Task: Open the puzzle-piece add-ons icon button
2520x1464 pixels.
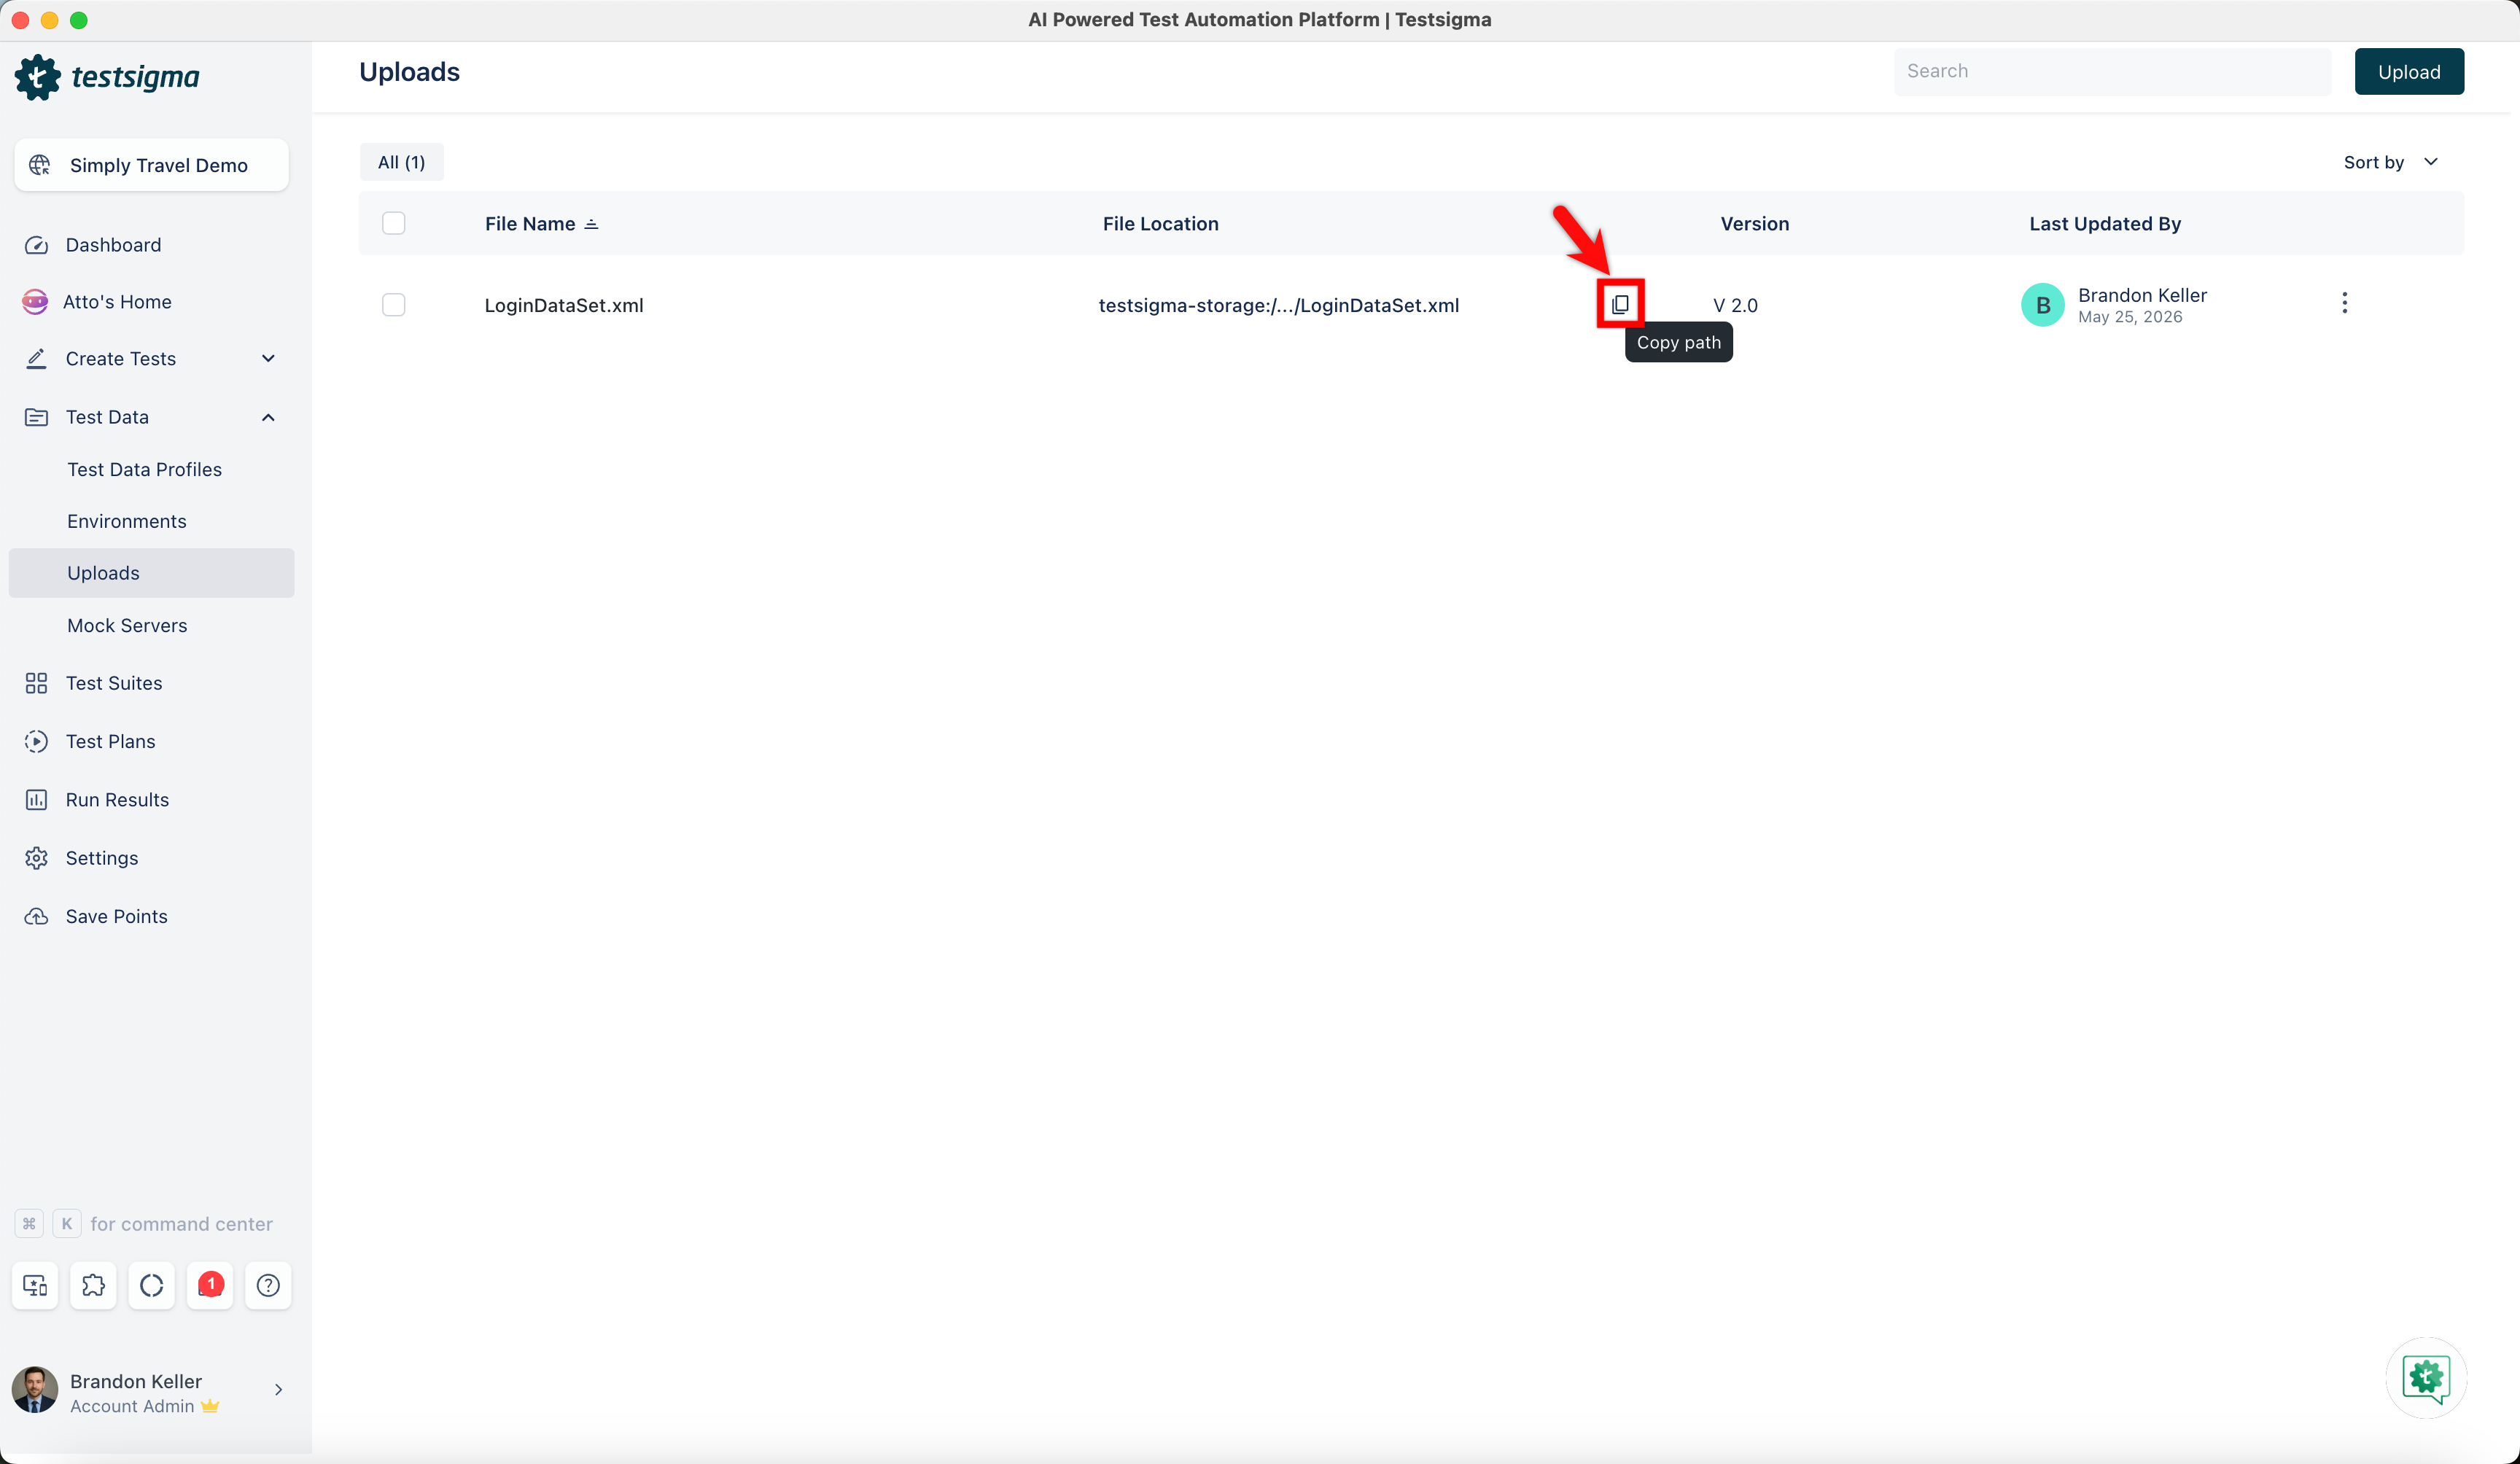Action: click(x=94, y=1285)
